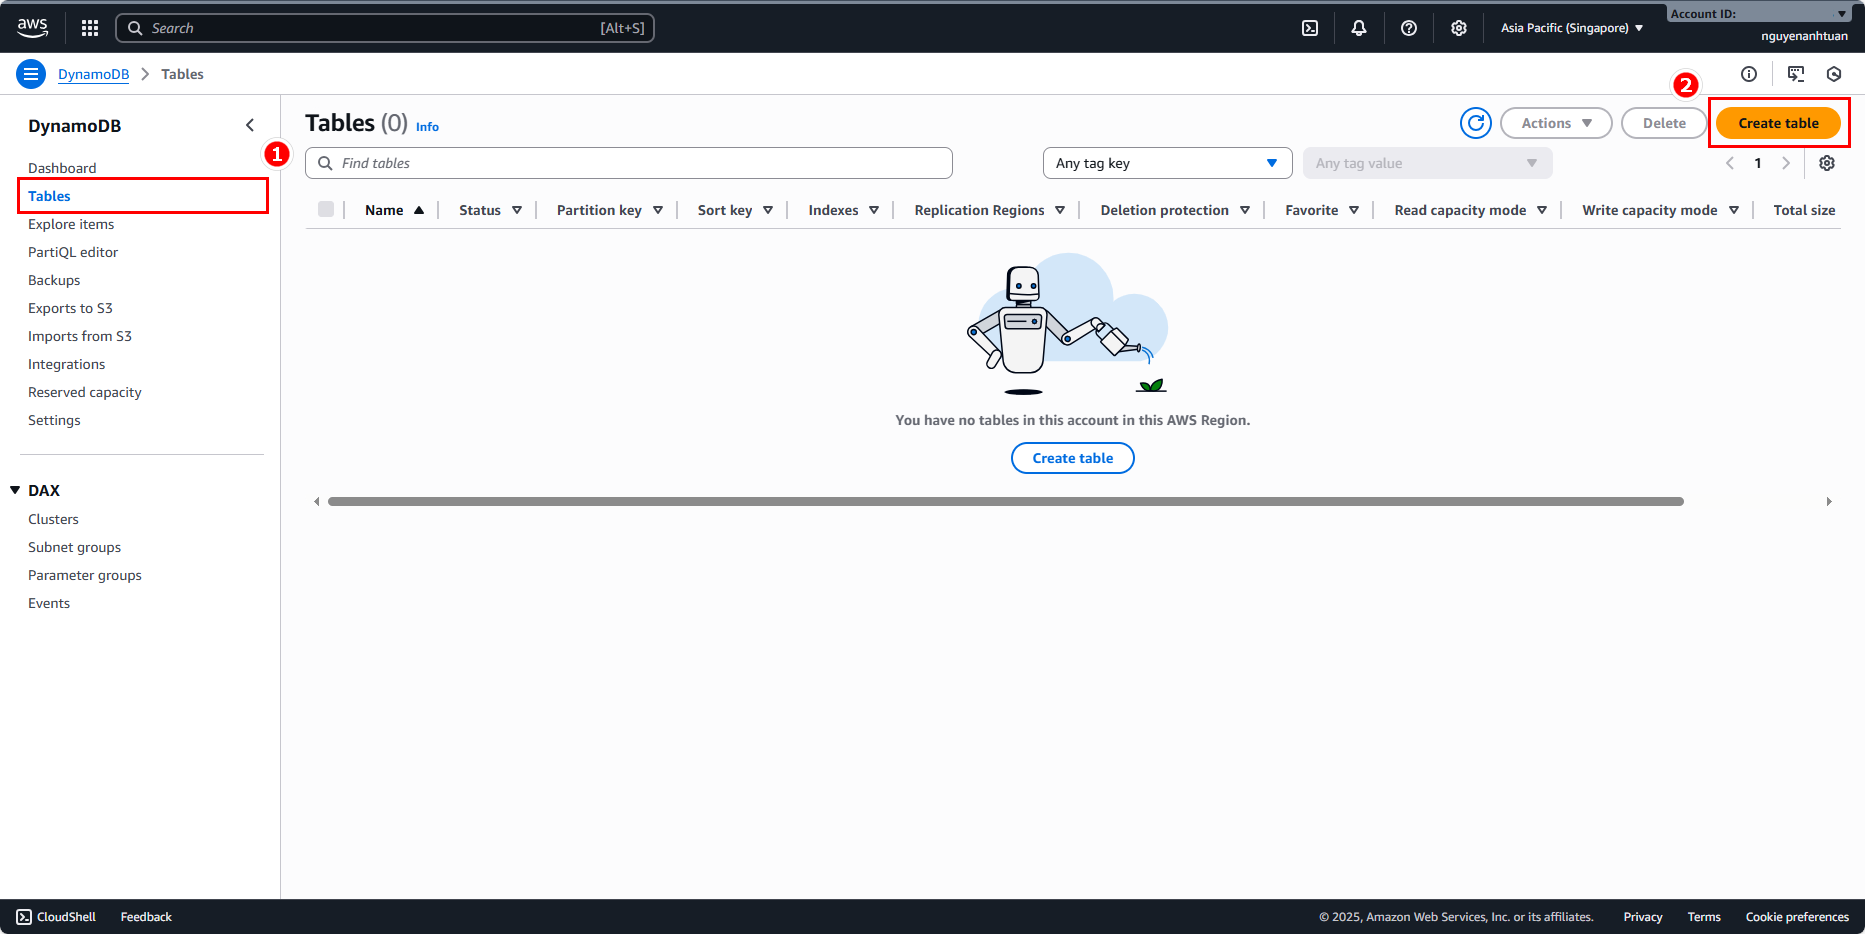
Task: Change region from Asia Pacific (Singapore)
Action: 1571,28
